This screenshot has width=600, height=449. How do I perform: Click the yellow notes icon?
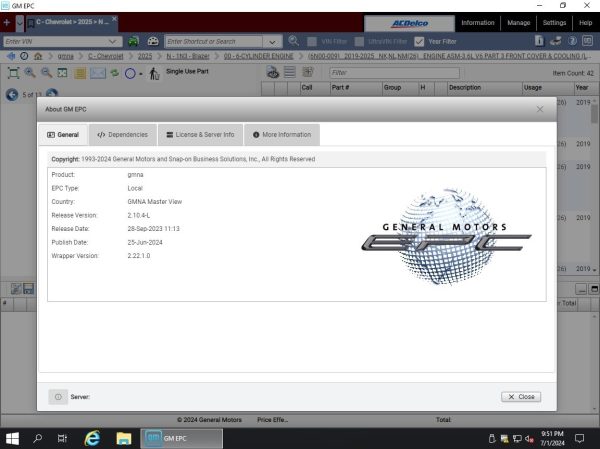point(80,73)
